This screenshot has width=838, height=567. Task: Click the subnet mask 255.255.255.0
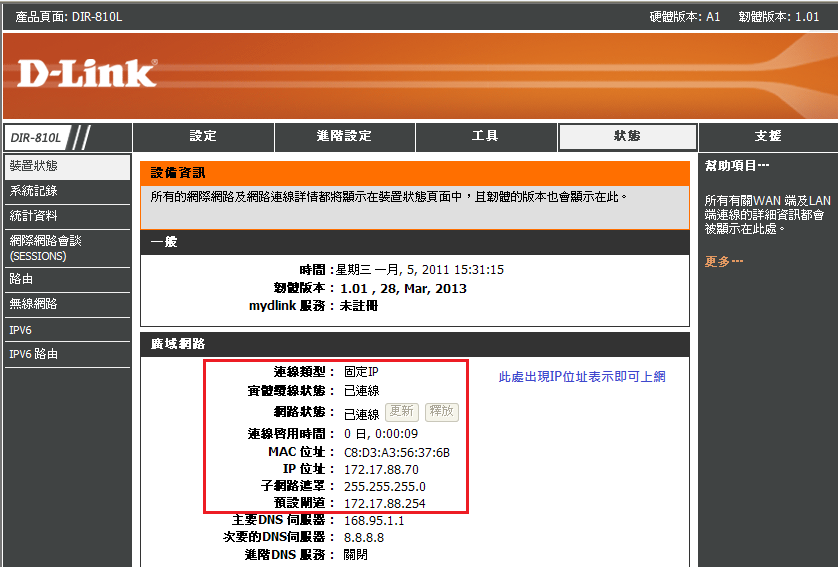[385, 487]
